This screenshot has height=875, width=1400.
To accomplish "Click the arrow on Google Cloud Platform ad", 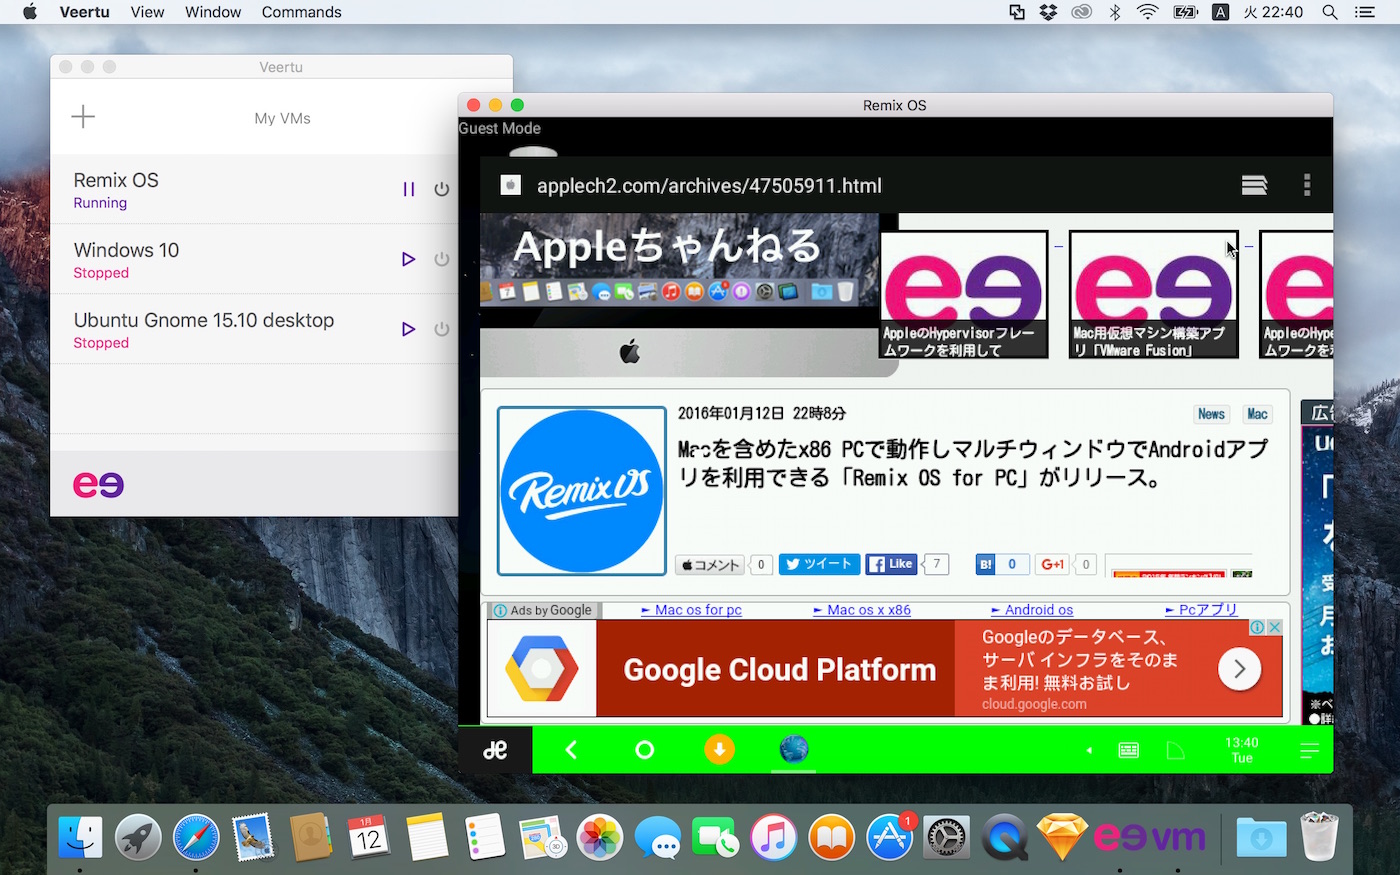I will (x=1239, y=669).
